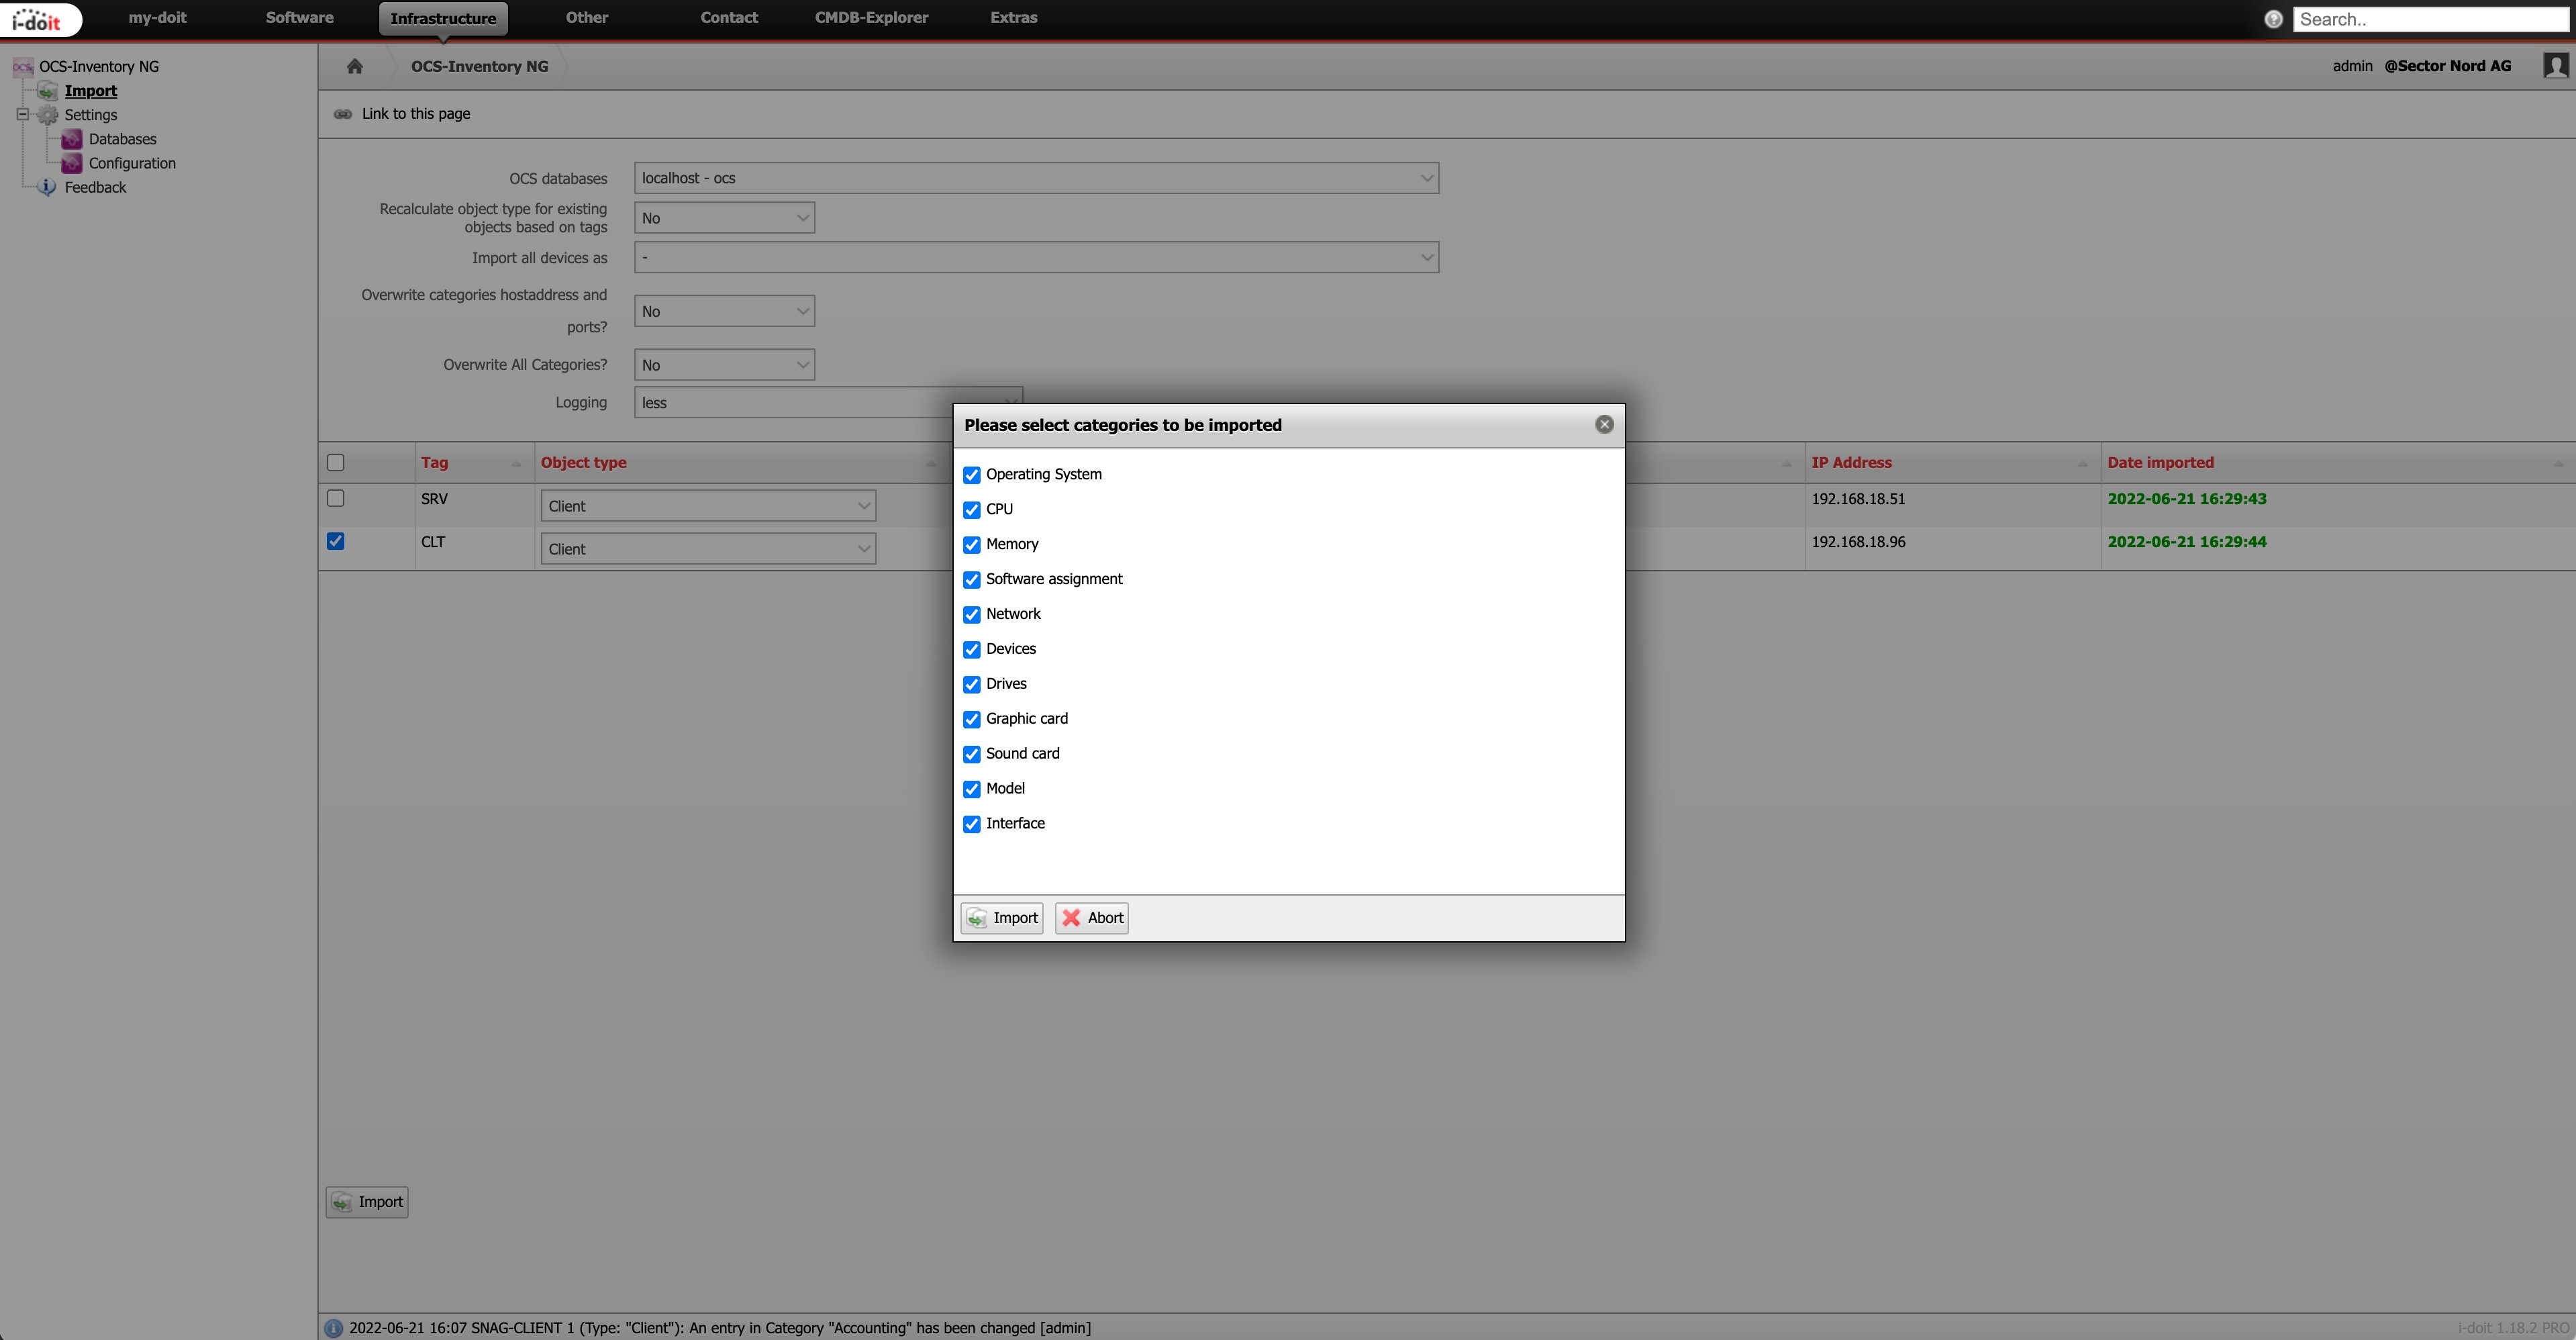Image resolution: width=2576 pixels, height=1340 pixels.
Task: Close the categories import dialog
Action: (1604, 425)
